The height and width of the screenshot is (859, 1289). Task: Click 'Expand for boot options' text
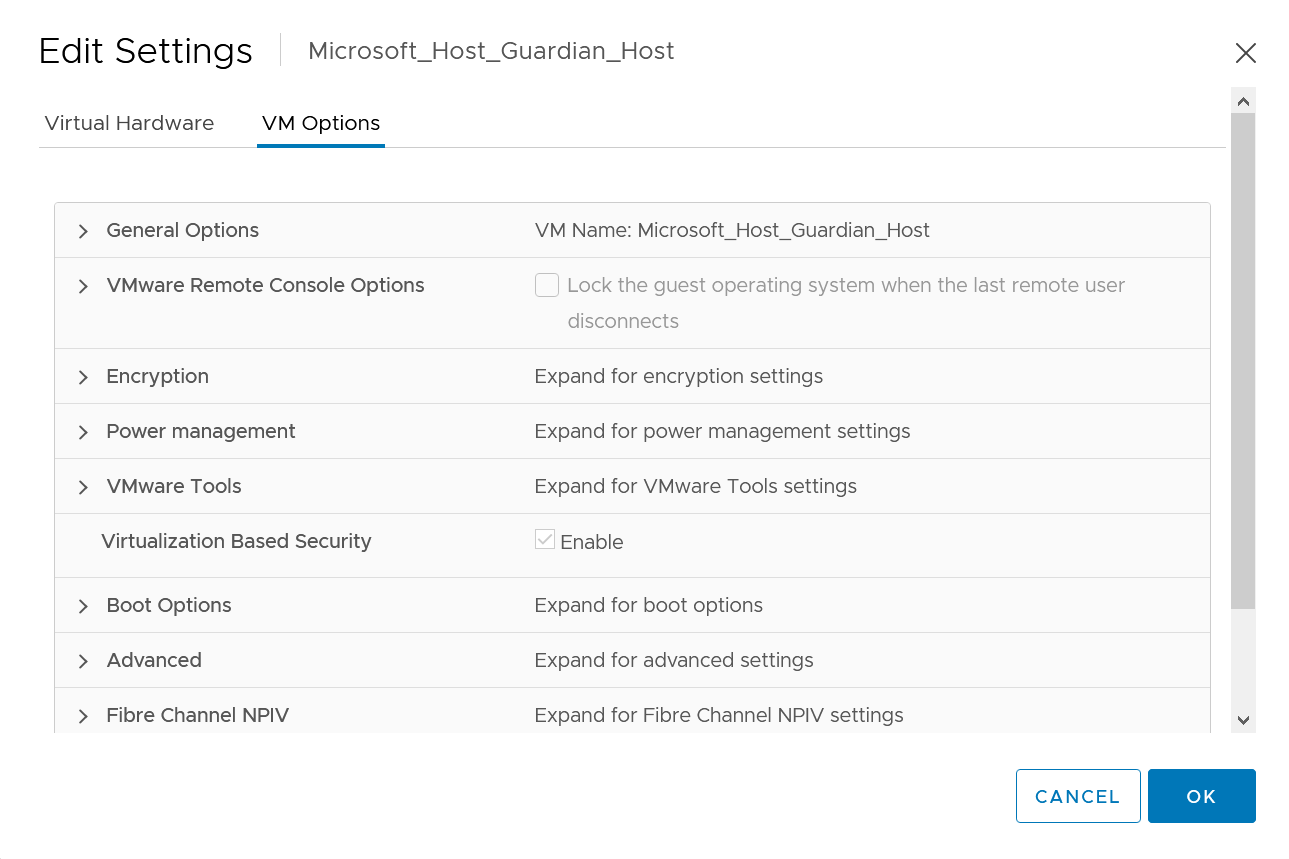[648, 605]
